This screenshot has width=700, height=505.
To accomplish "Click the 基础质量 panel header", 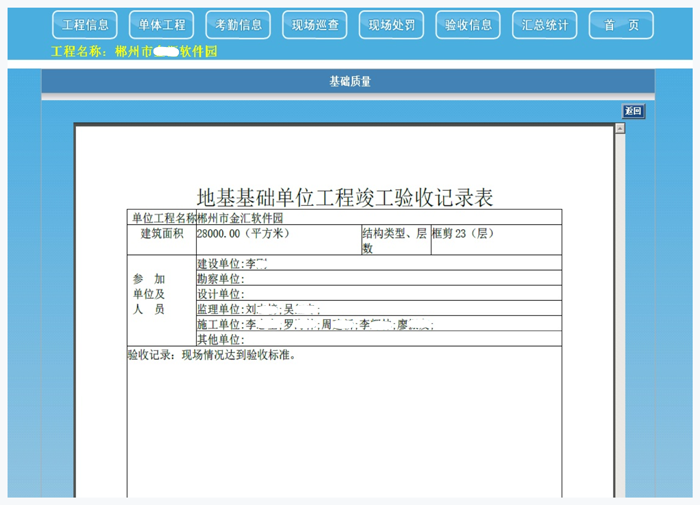I will click(349, 81).
